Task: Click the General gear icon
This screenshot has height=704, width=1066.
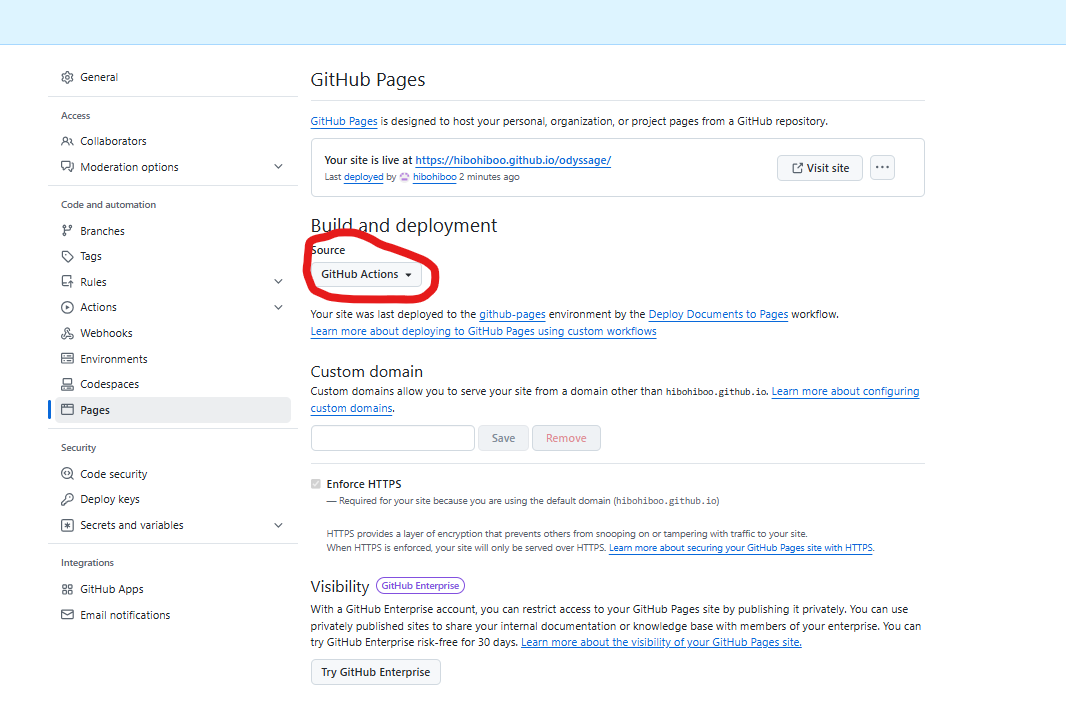Action: tap(67, 77)
